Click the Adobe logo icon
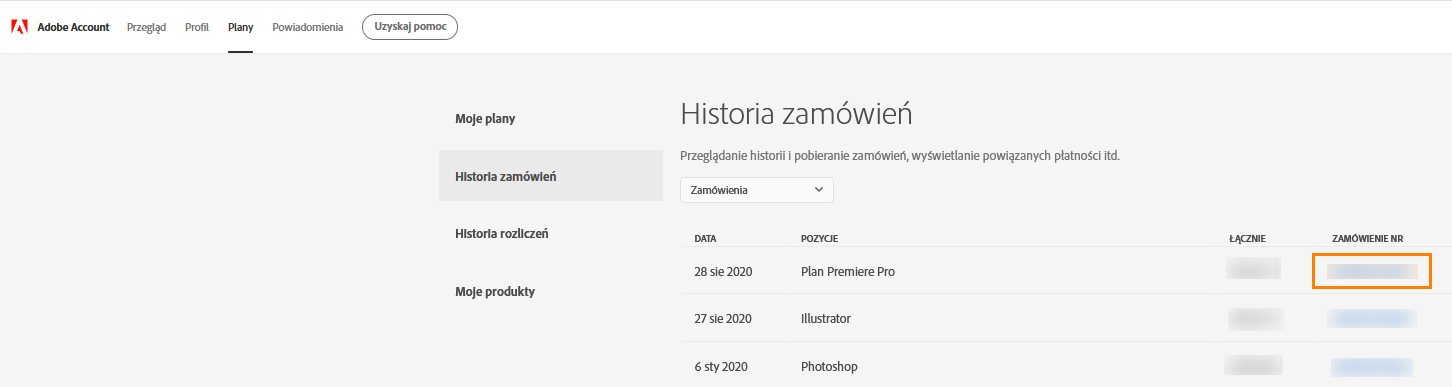This screenshot has width=1452, height=387. [x=19, y=27]
